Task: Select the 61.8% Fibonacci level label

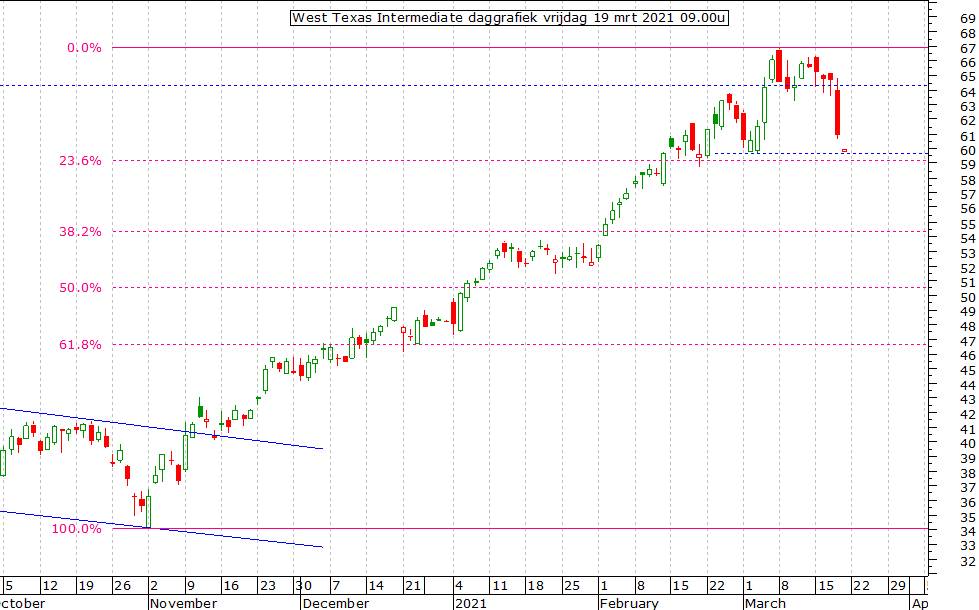Action: pyautogui.click(x=80, y=345)
